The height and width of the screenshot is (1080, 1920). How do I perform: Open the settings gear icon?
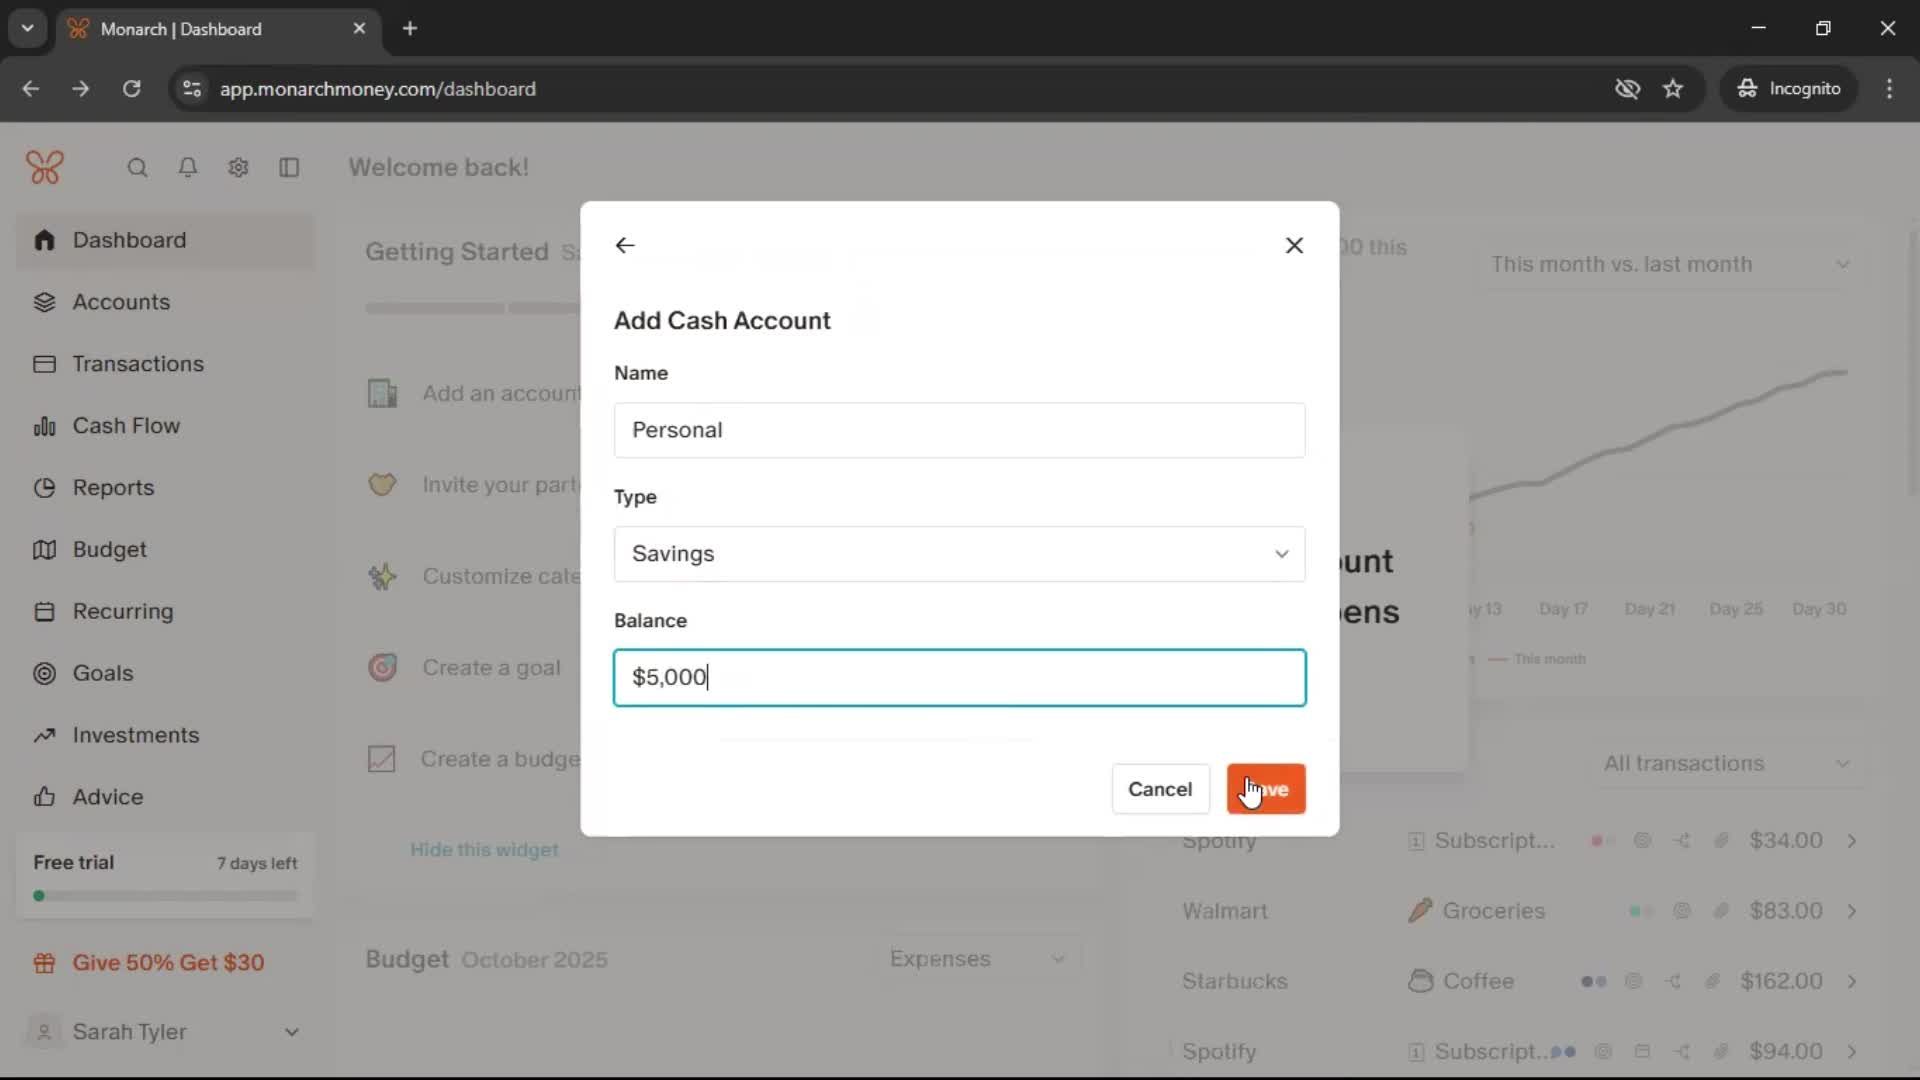238,168
